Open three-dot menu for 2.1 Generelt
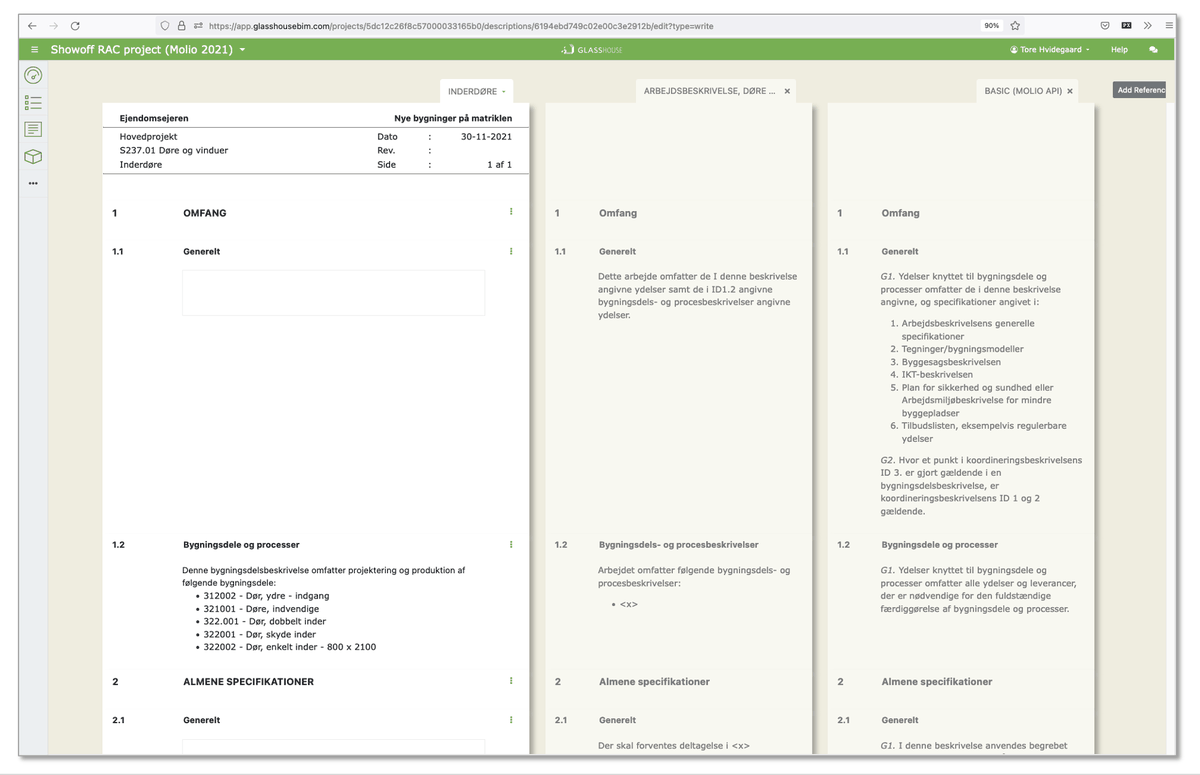 click(511, 720)
